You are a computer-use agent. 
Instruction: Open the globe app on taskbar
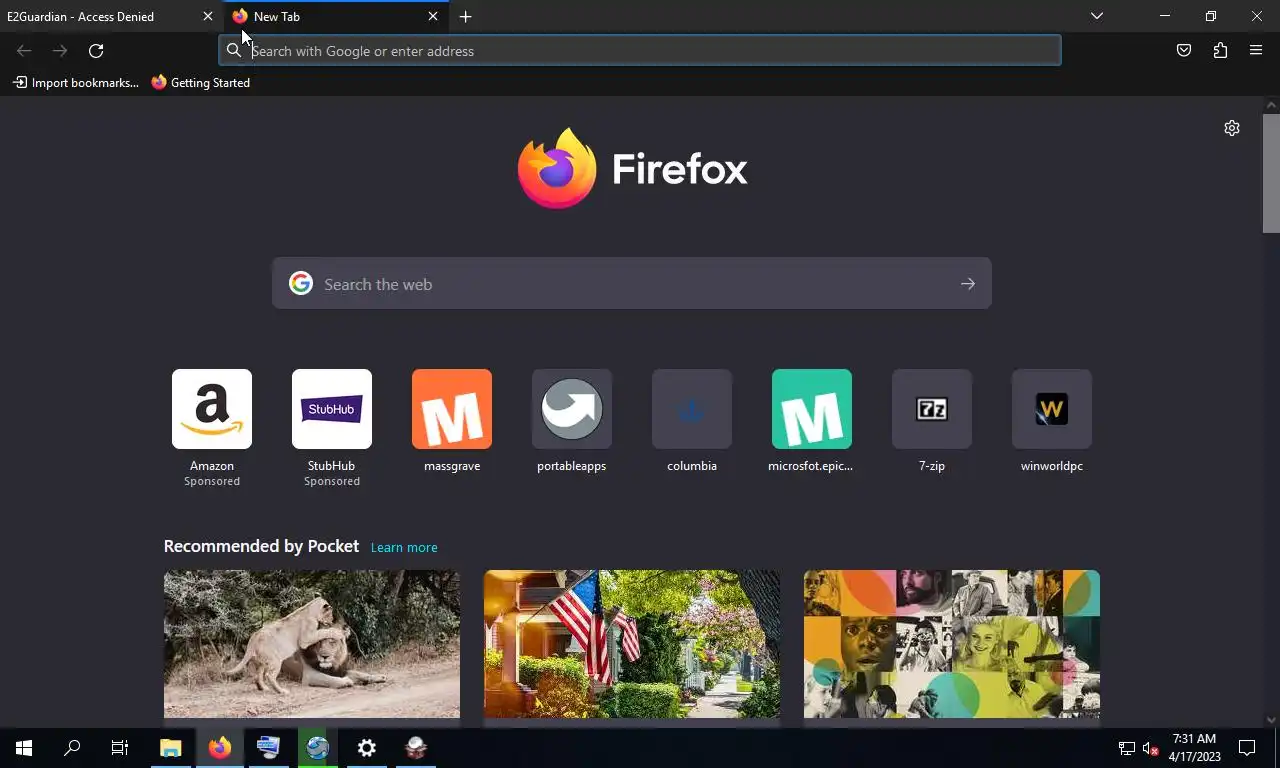click(x=318, y=748)
